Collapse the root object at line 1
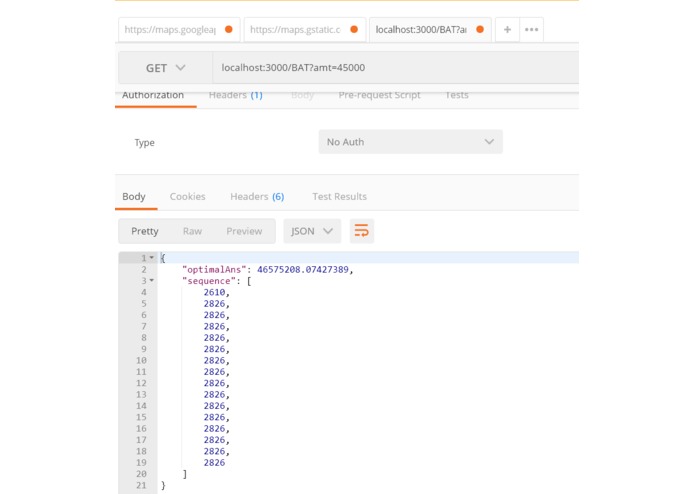The height and width of the screenshot is (494, 695). 152,257
